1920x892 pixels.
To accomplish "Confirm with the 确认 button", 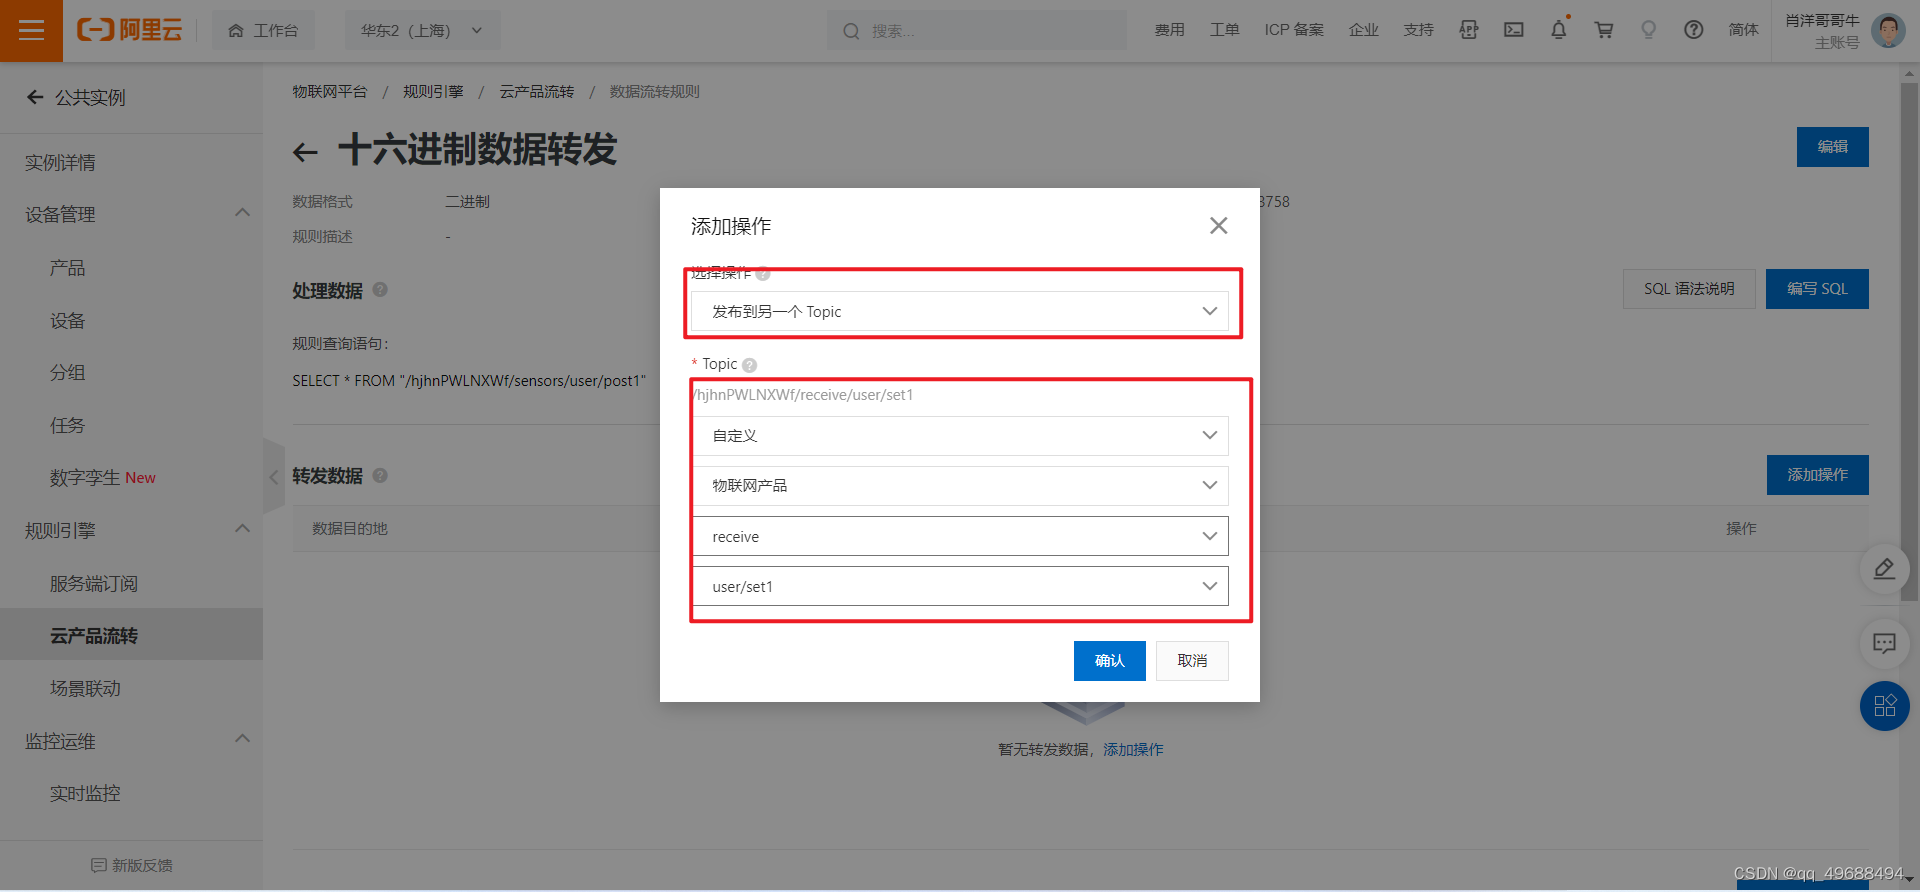I will (1110, 660).
